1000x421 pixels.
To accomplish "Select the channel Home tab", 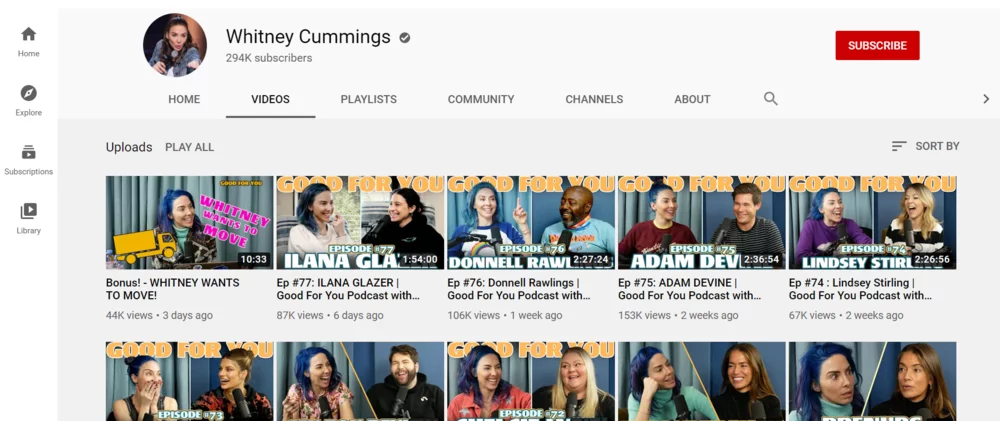I will click(x=184, y=99).
